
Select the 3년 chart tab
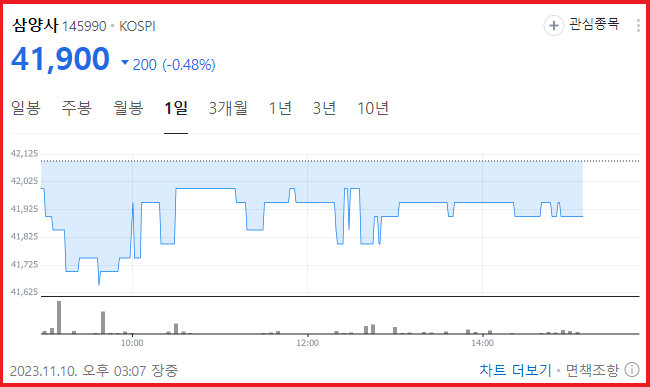pyautogui.click(x=324, y=108)
